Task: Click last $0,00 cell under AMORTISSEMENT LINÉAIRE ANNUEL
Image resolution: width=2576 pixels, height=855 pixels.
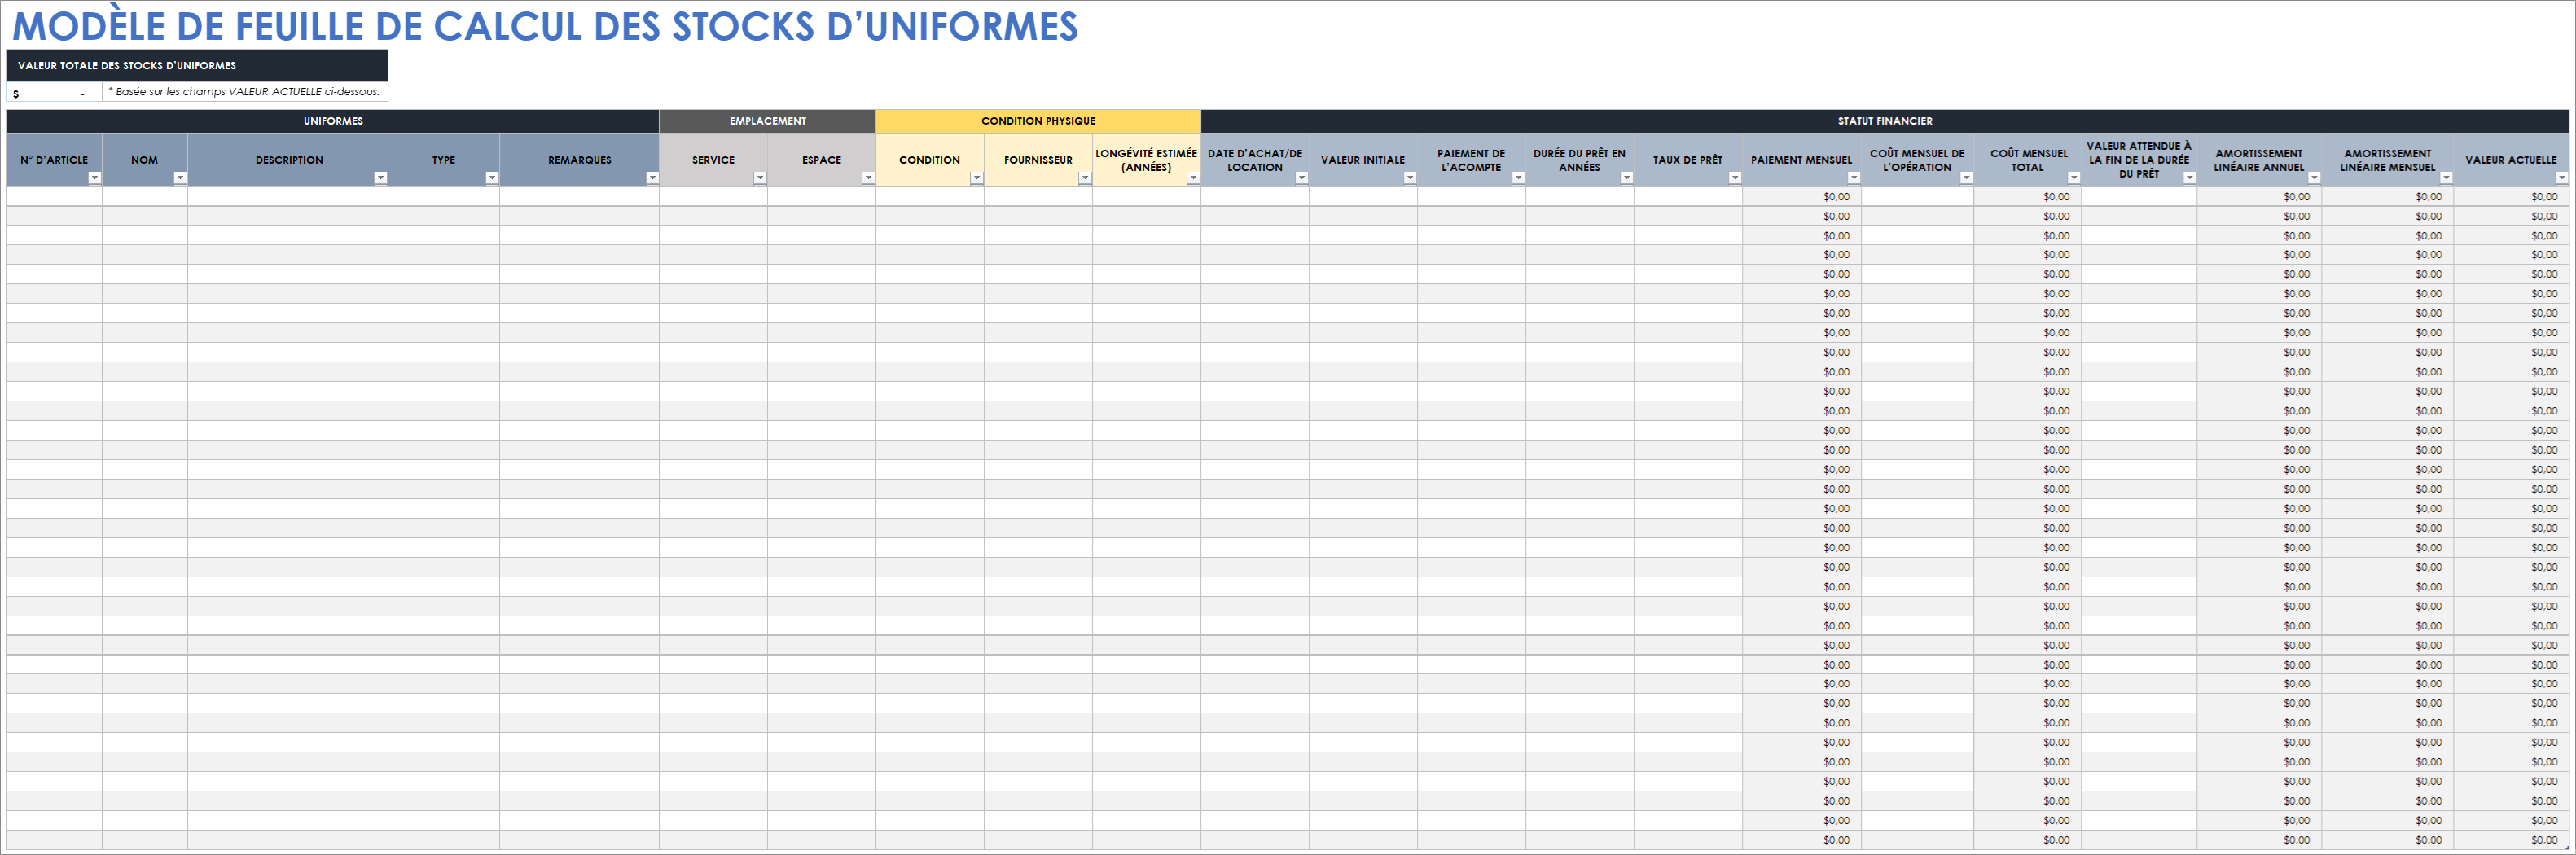Action: coord(2259,840)
